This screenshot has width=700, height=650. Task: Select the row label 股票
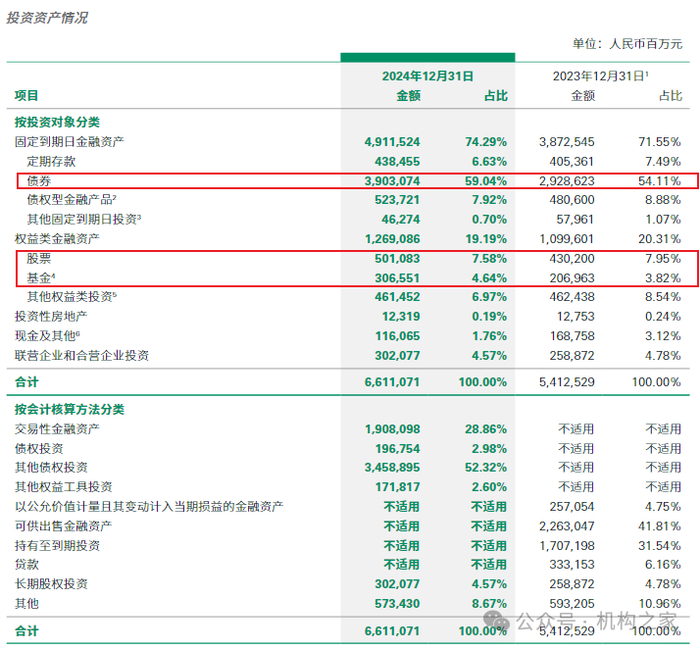(x=39, y=258)
